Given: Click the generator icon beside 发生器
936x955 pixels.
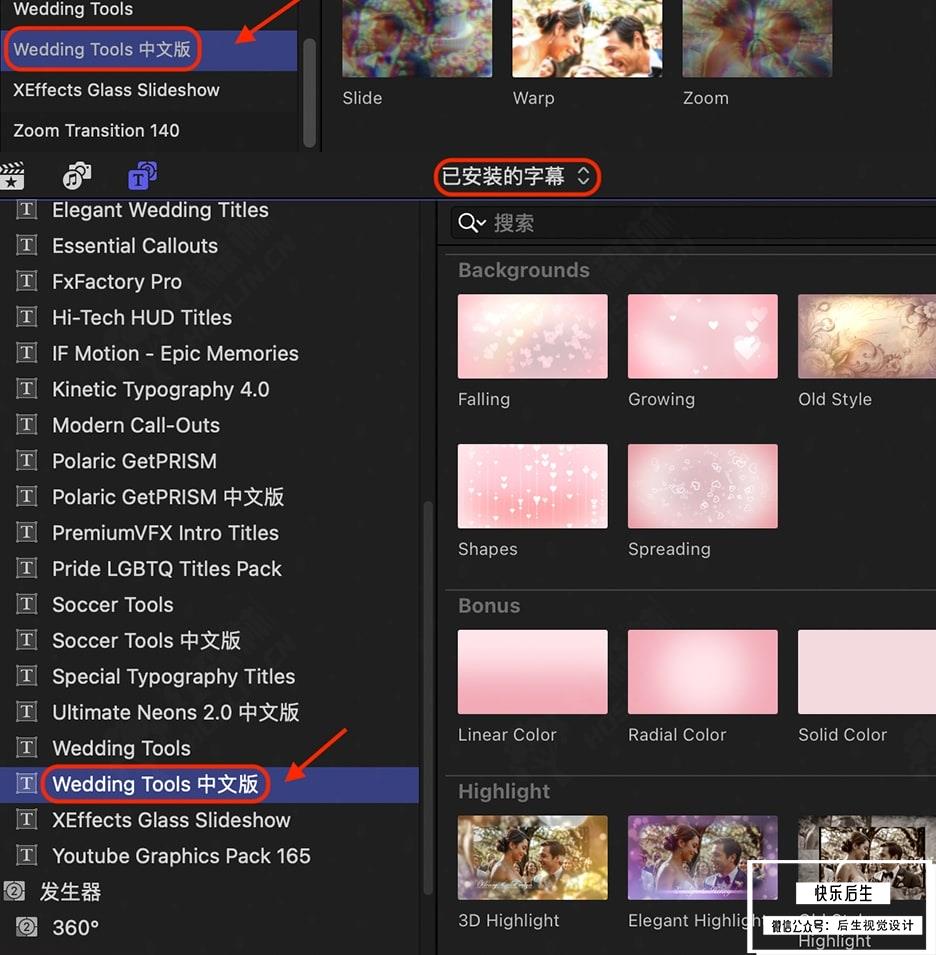Looking at the screenshot, I should pyautogui.click(x=15, y=892).
